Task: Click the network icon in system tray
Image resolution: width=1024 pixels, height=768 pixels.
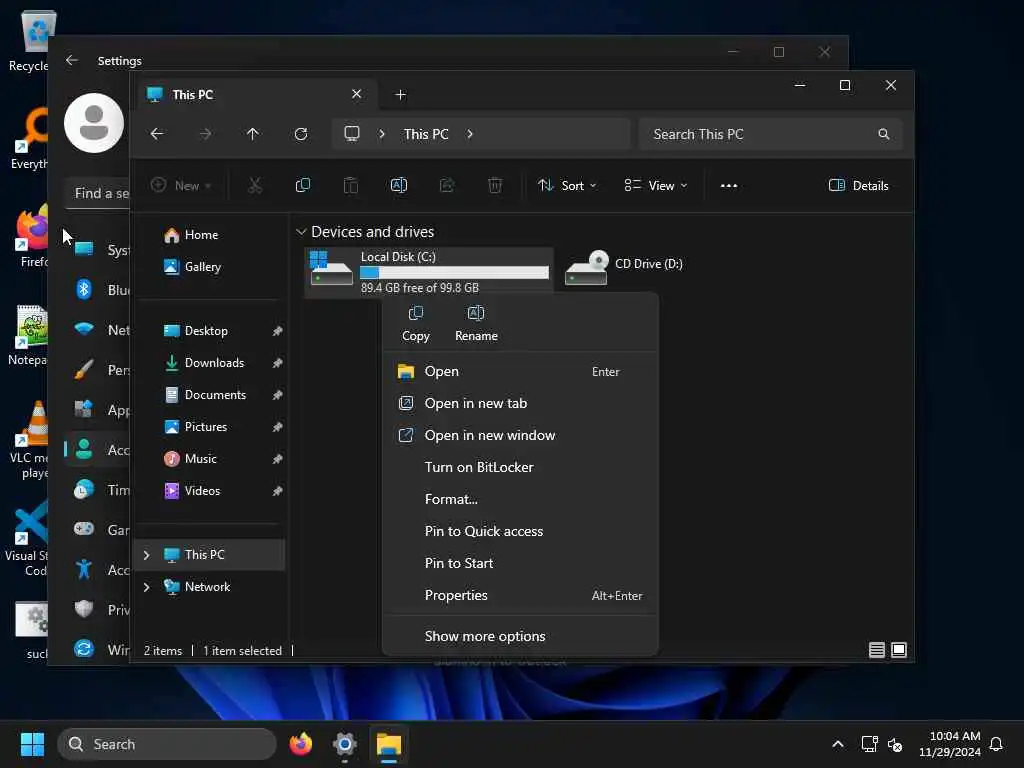Action: [869, 744]
